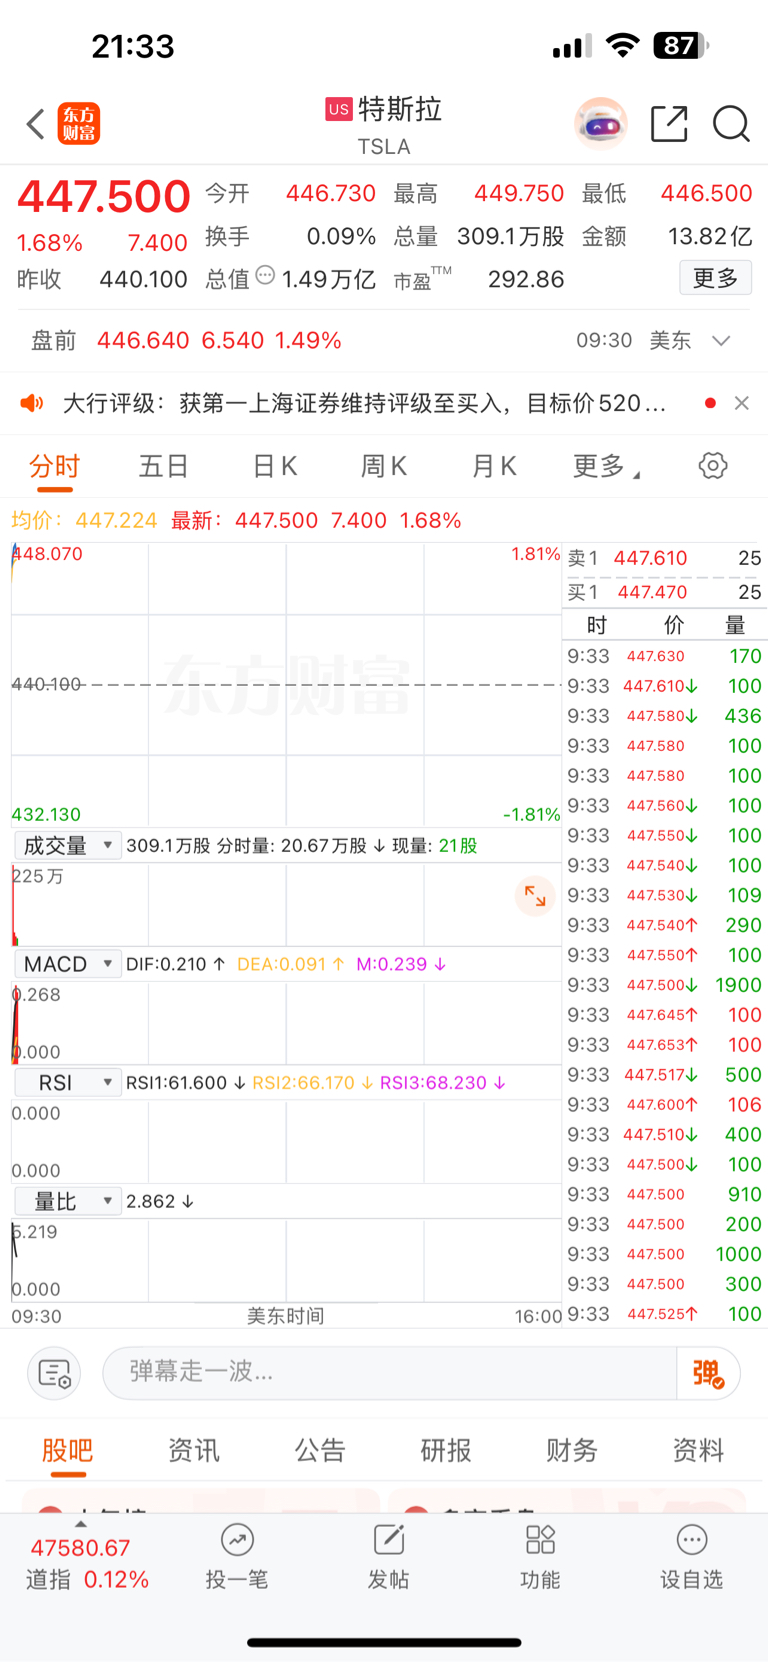Tap the market value info smiley icon
The image size is (768, 1662).
tap(265, 275)
